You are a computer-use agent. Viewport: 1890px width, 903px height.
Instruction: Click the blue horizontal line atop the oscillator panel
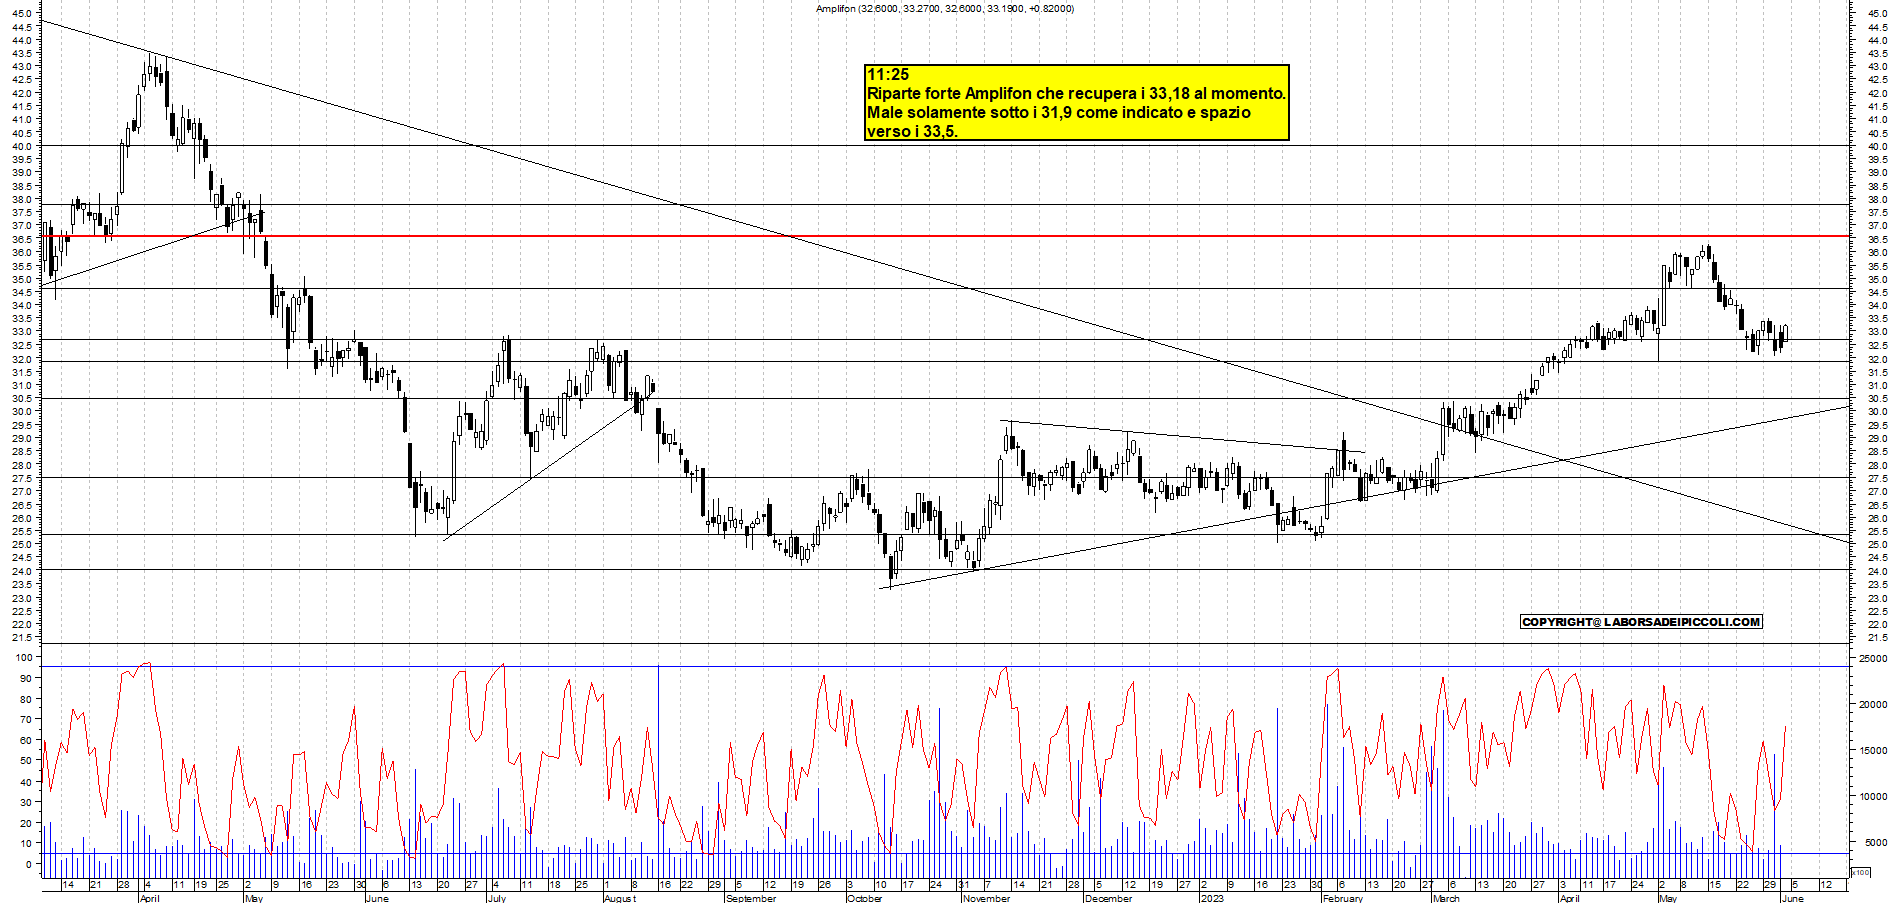click(x=945, y=666)
